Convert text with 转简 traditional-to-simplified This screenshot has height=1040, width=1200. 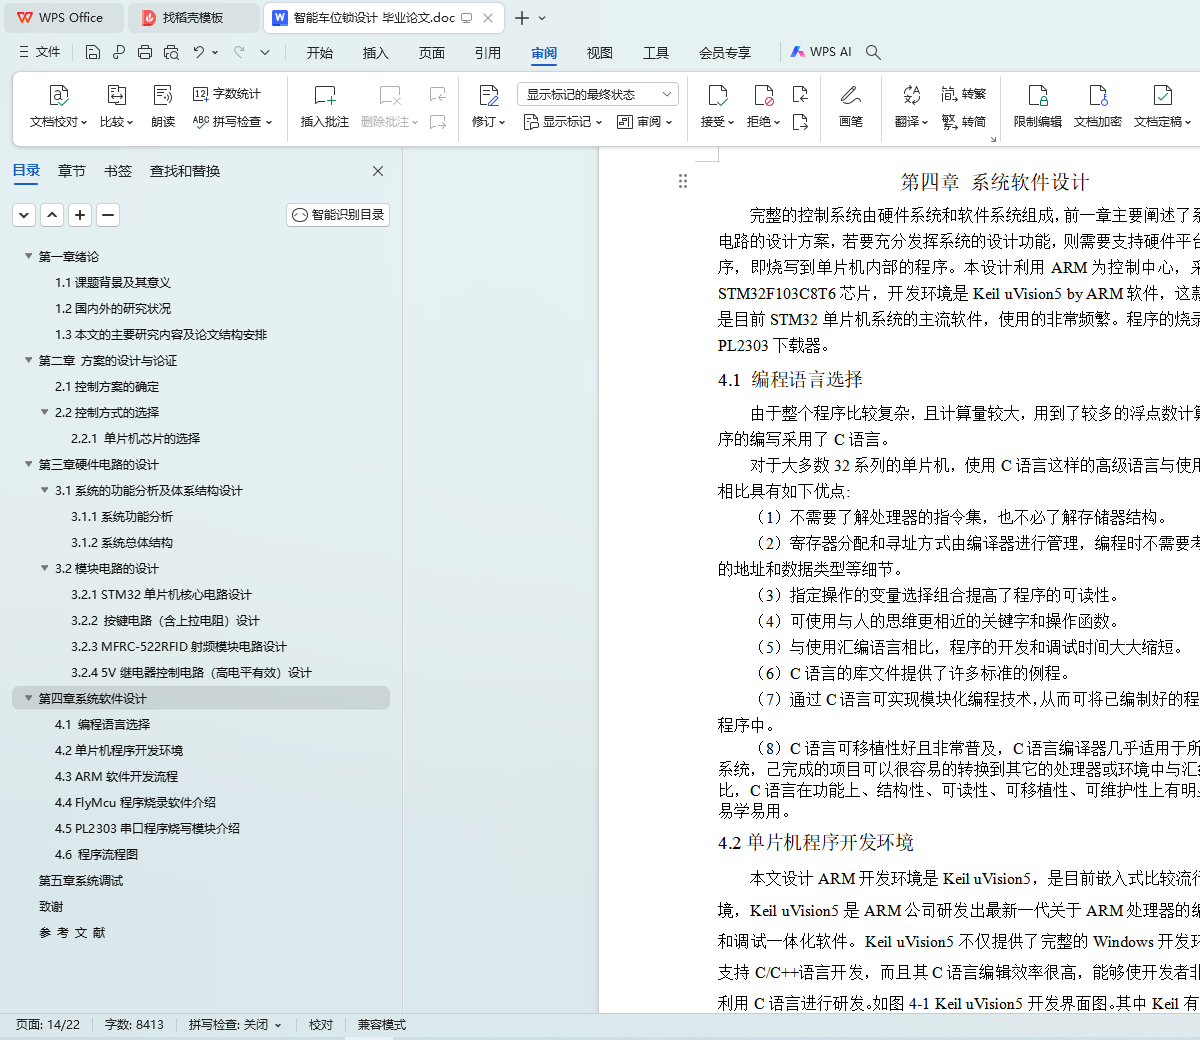point(964,122)
